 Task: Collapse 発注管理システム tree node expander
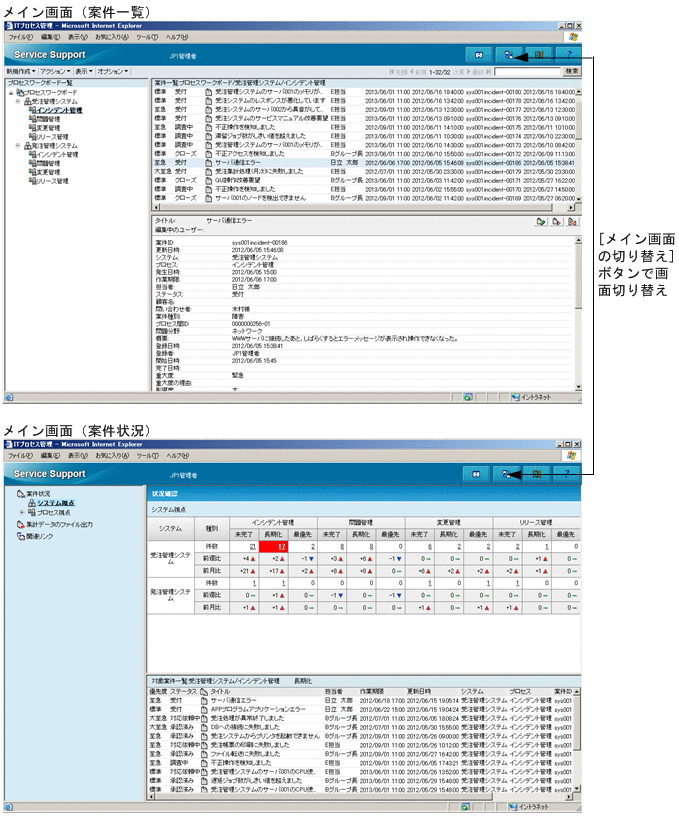pyautogui.click(x=18, y=146)
